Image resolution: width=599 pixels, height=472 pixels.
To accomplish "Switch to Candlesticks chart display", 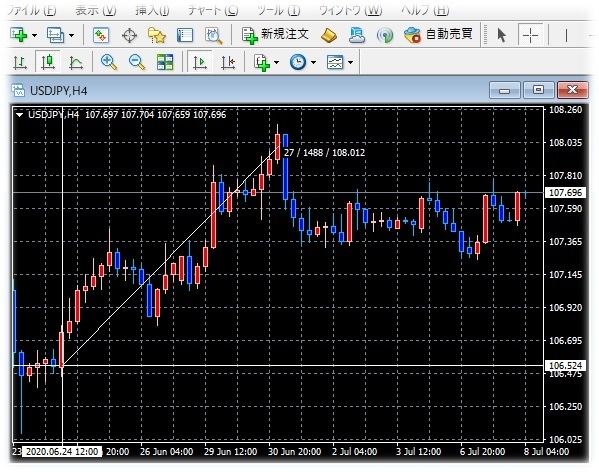I will (x=48, y=62).
